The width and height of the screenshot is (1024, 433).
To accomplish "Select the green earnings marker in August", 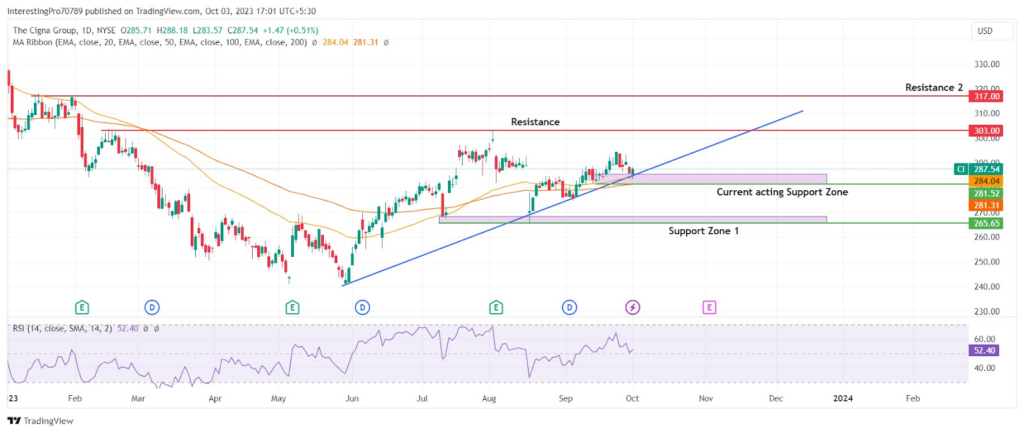I will point(496,306).
